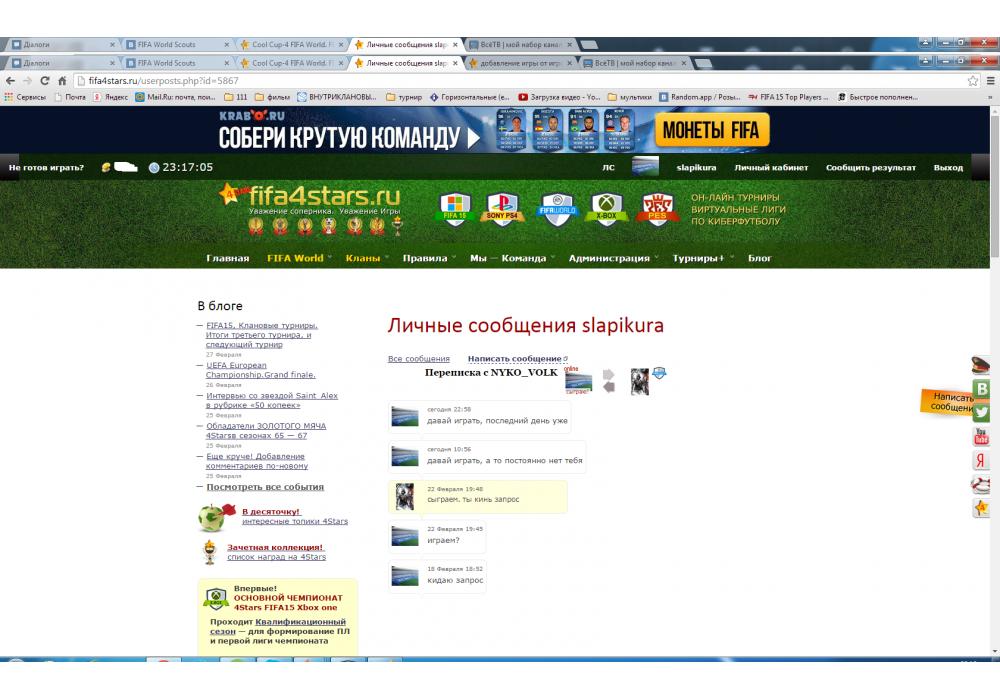Click the lifebuoy help sidebar icon
The height and width of the screenshot is (700, 1000).
coord(981,485)
